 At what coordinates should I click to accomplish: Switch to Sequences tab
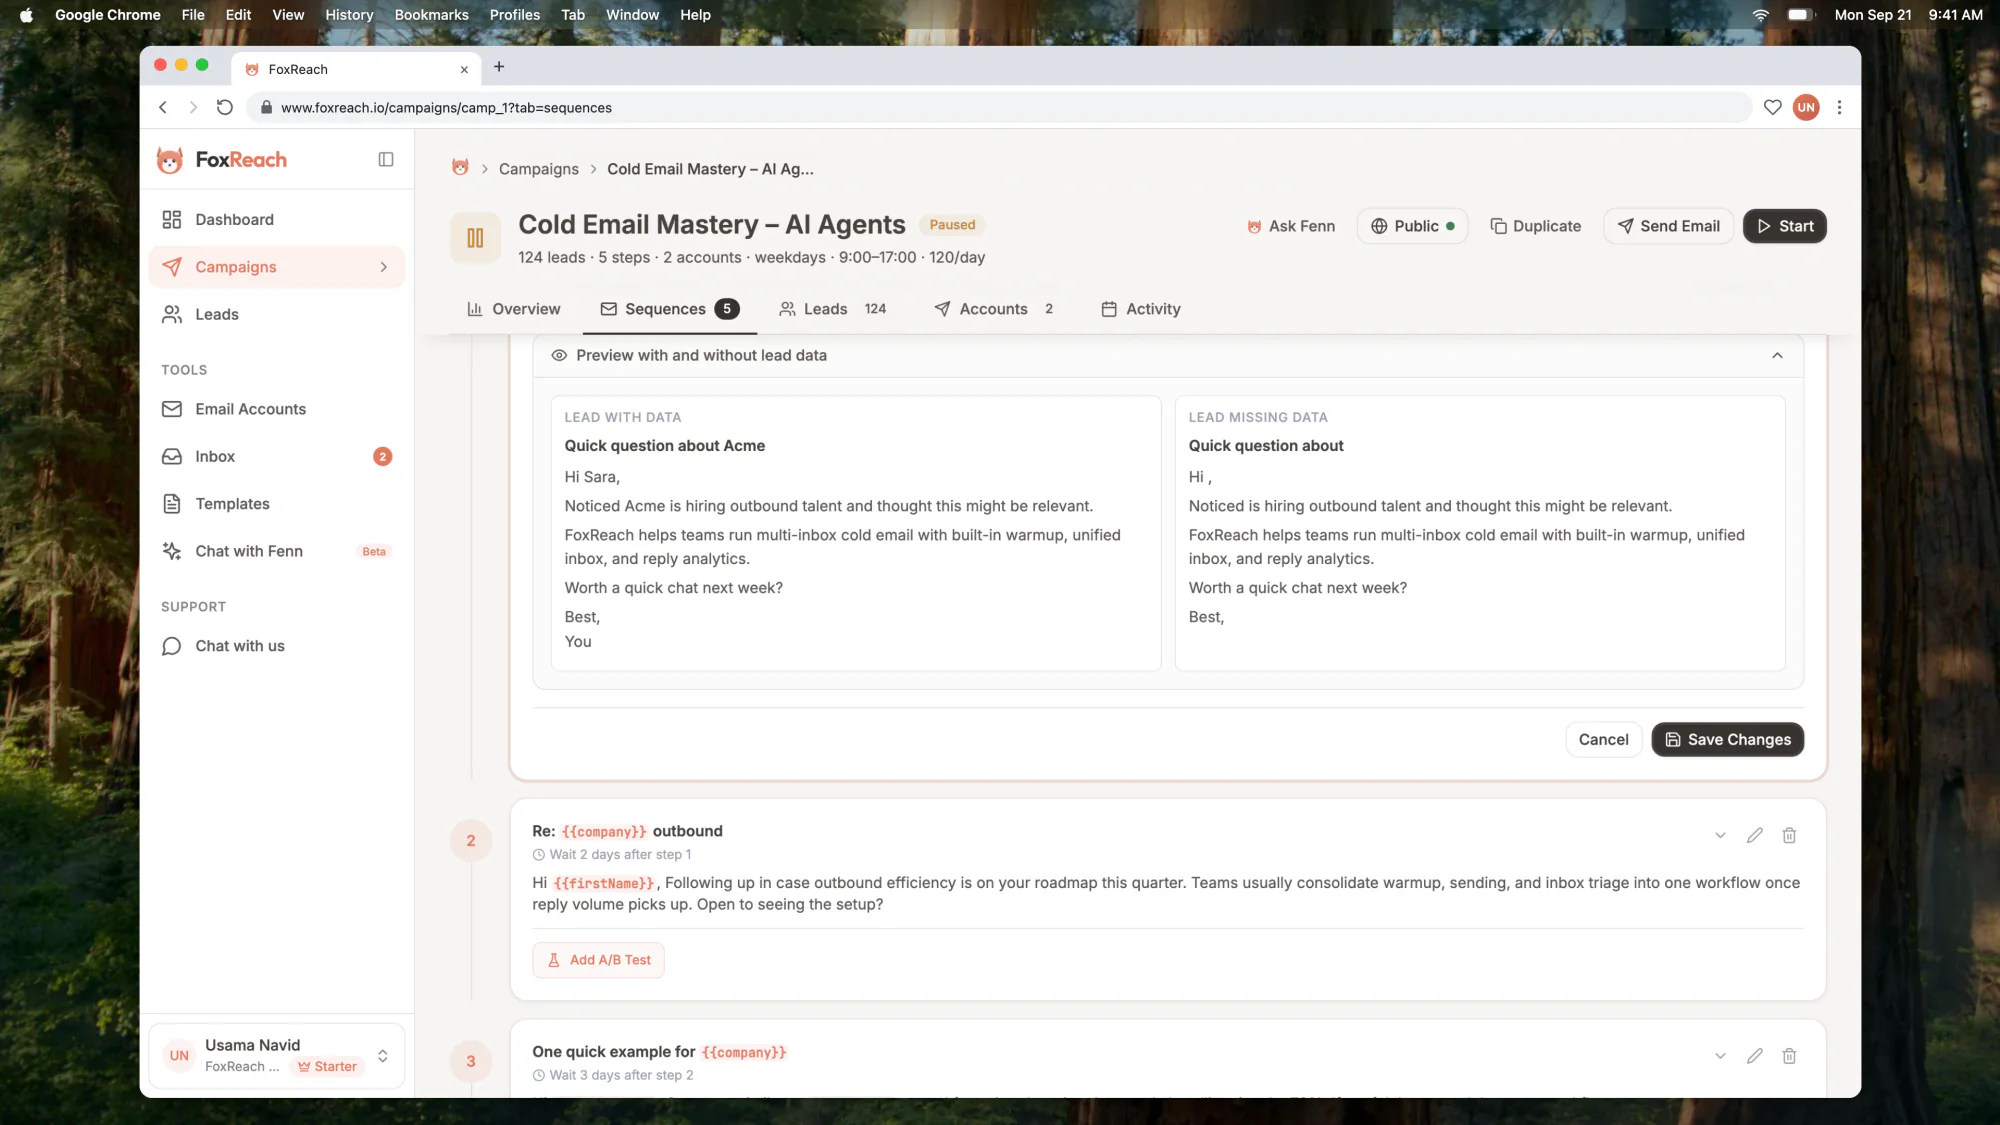[670, 309]
